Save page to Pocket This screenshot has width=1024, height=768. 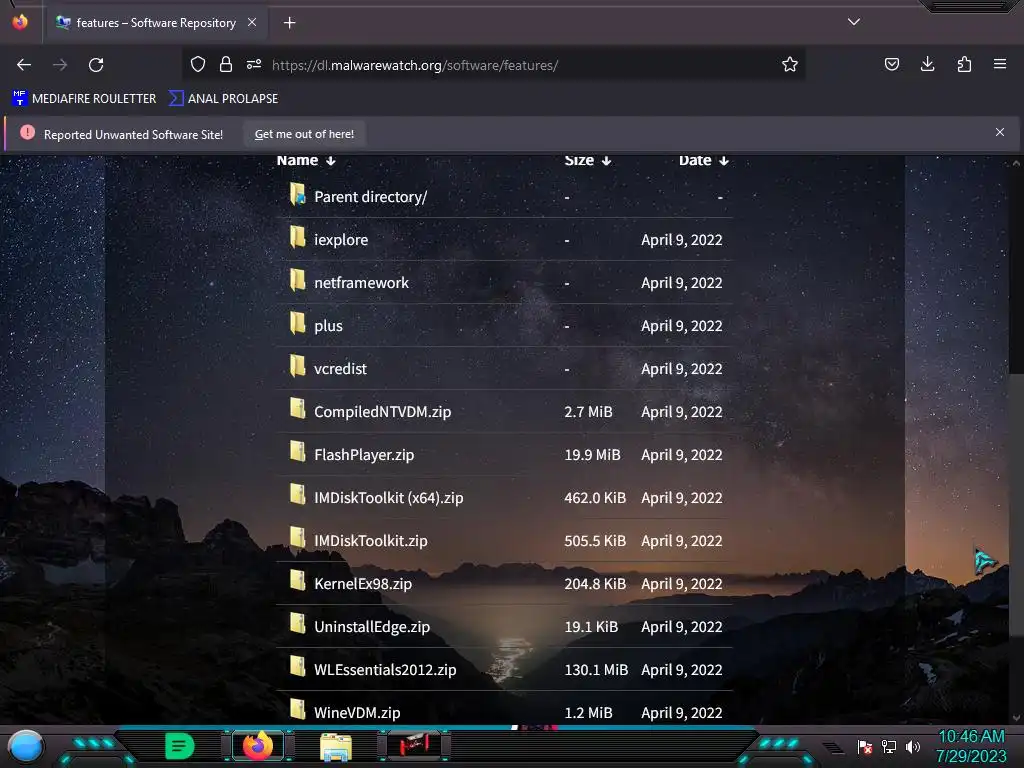891,64
